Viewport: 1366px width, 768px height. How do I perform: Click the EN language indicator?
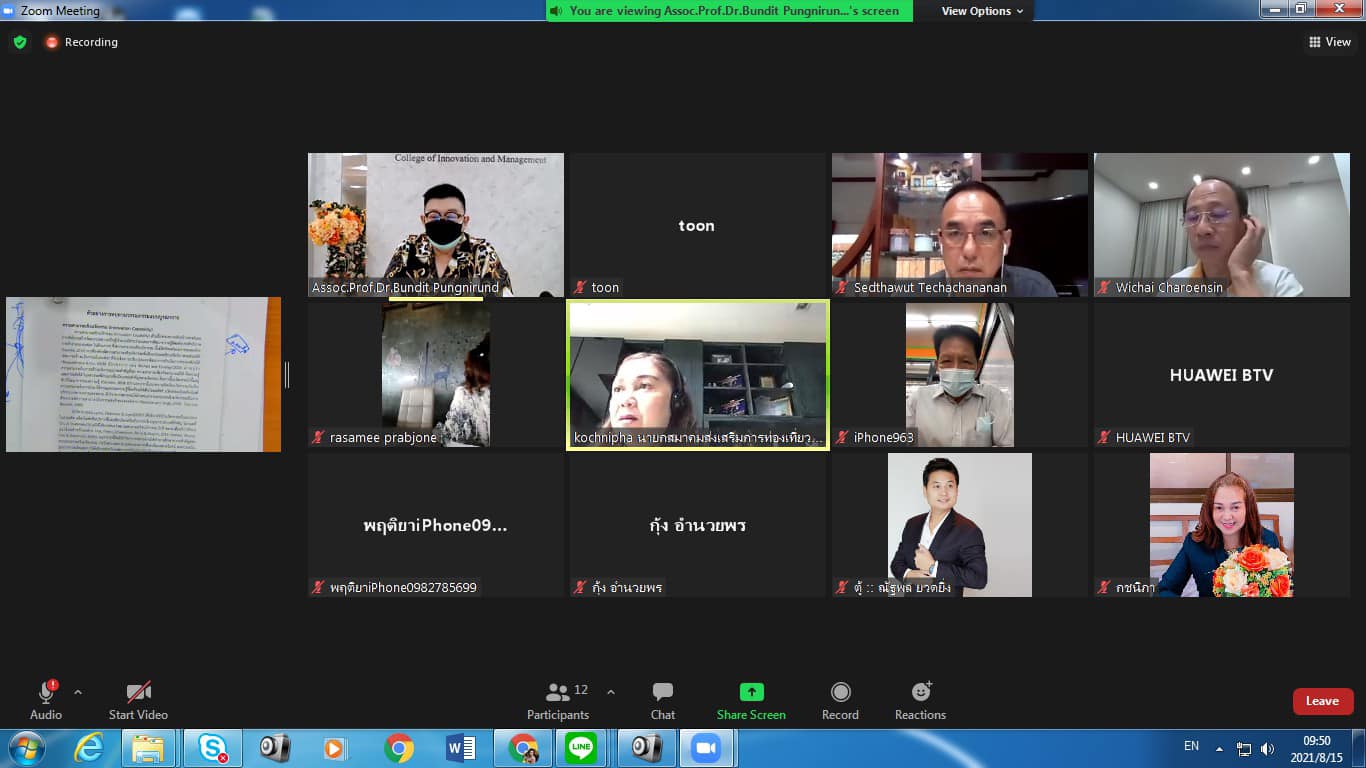click(x=1191, y=746)
